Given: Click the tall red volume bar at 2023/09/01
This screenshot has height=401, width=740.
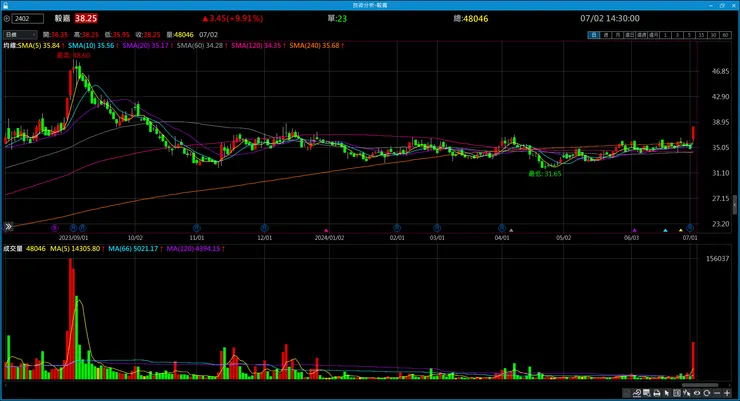Looking at the screenshot, I should [71, 319].
